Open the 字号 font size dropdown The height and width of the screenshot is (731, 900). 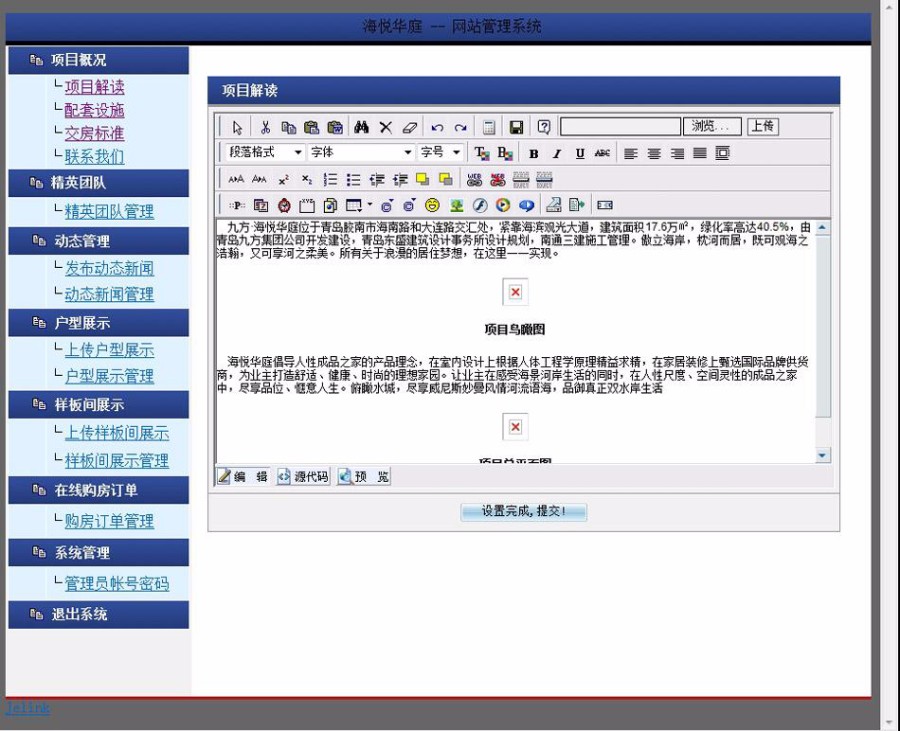[x=440, y=153]
